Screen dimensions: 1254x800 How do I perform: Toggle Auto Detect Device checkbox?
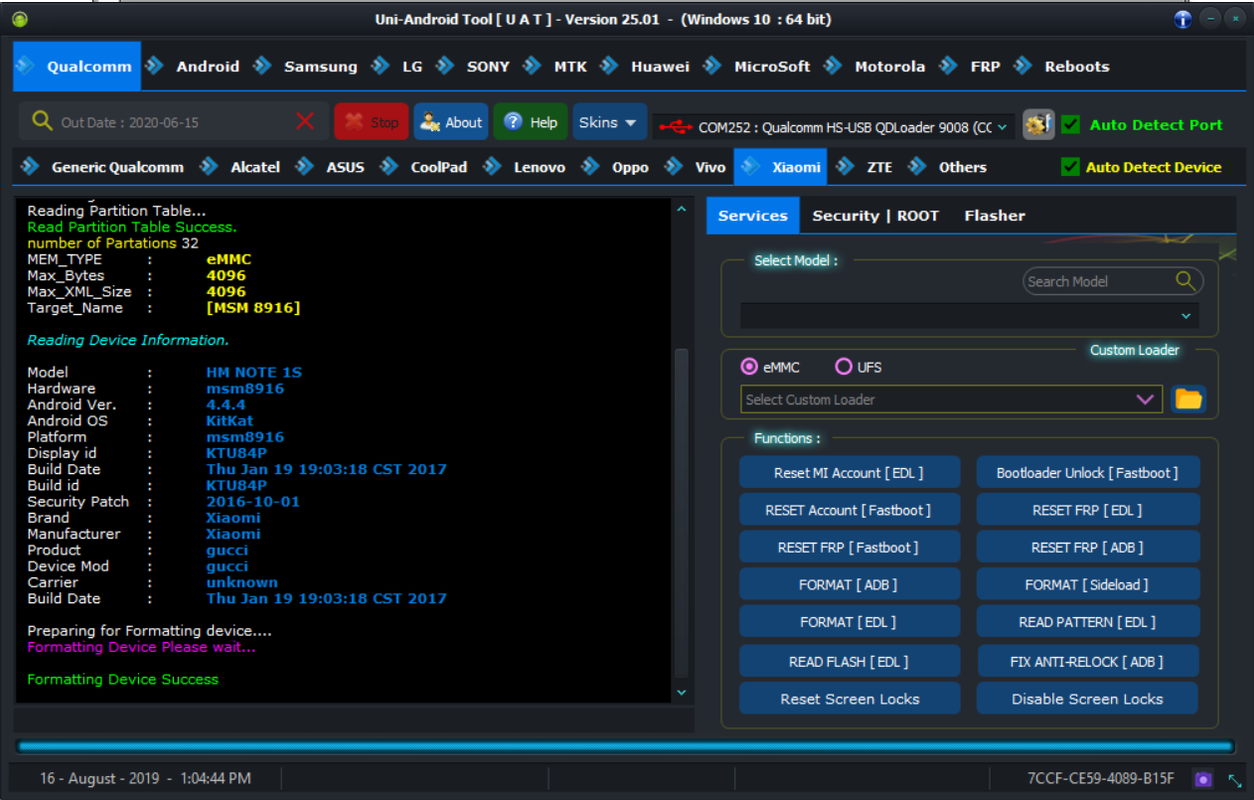pos(1071,167)
